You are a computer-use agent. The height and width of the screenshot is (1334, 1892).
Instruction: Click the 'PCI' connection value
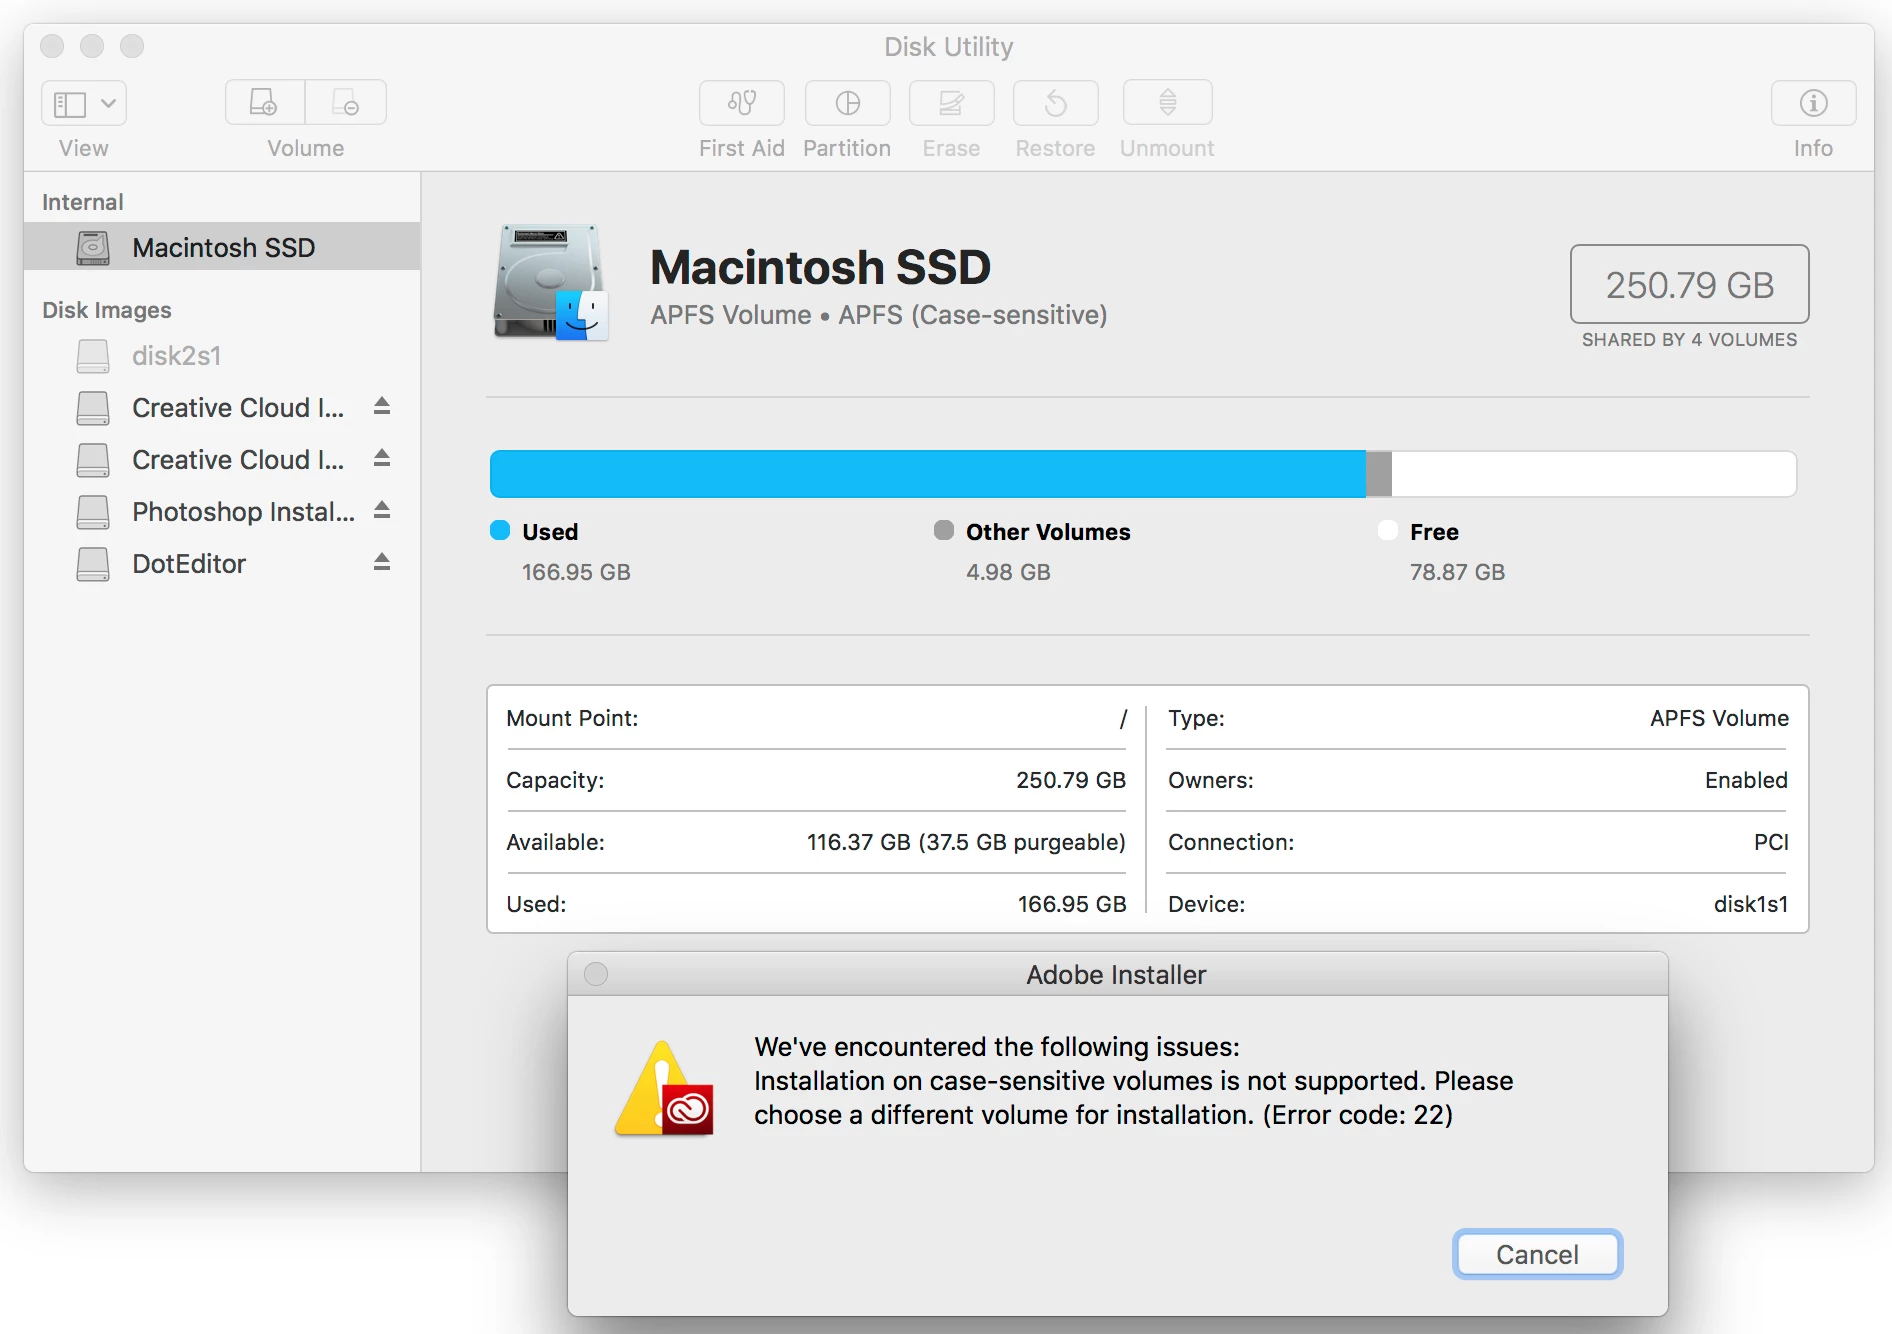coord(1771,842)
